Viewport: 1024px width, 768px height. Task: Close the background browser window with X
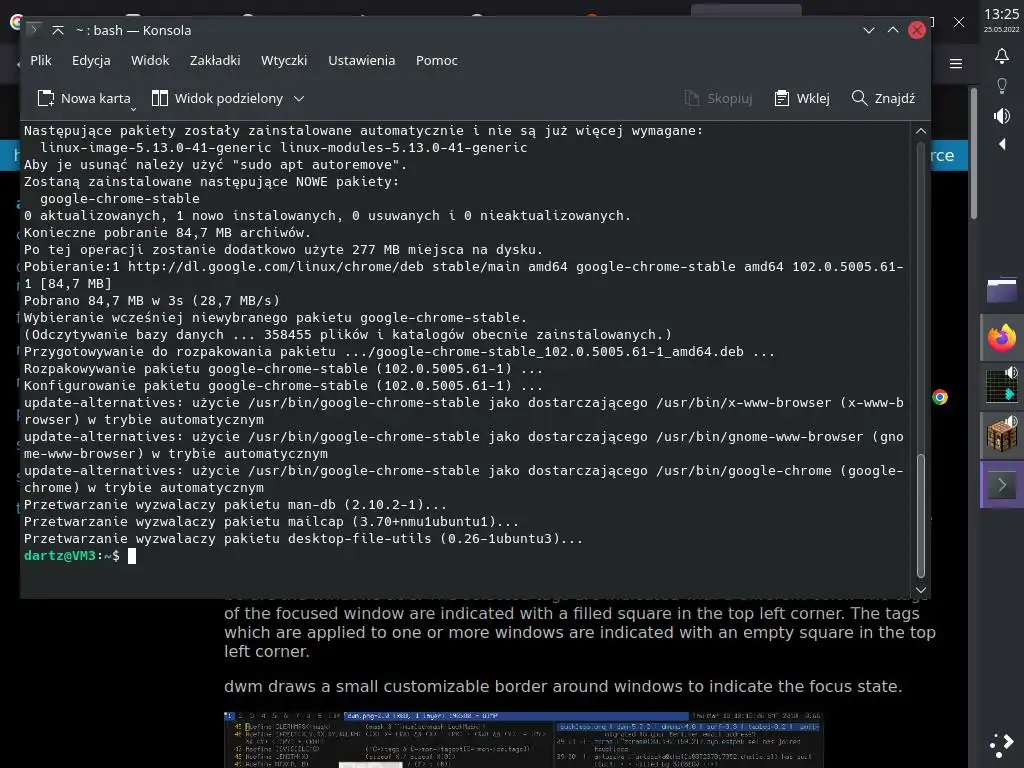click(x=959, y=22)
